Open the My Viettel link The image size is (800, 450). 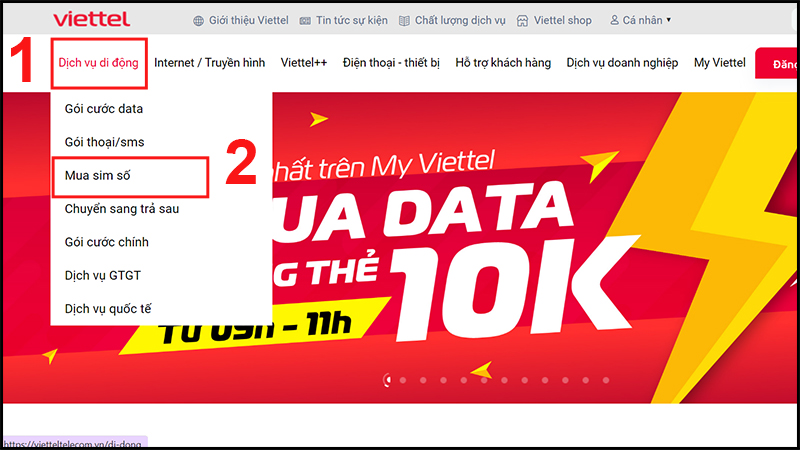[x=719, y=63]
